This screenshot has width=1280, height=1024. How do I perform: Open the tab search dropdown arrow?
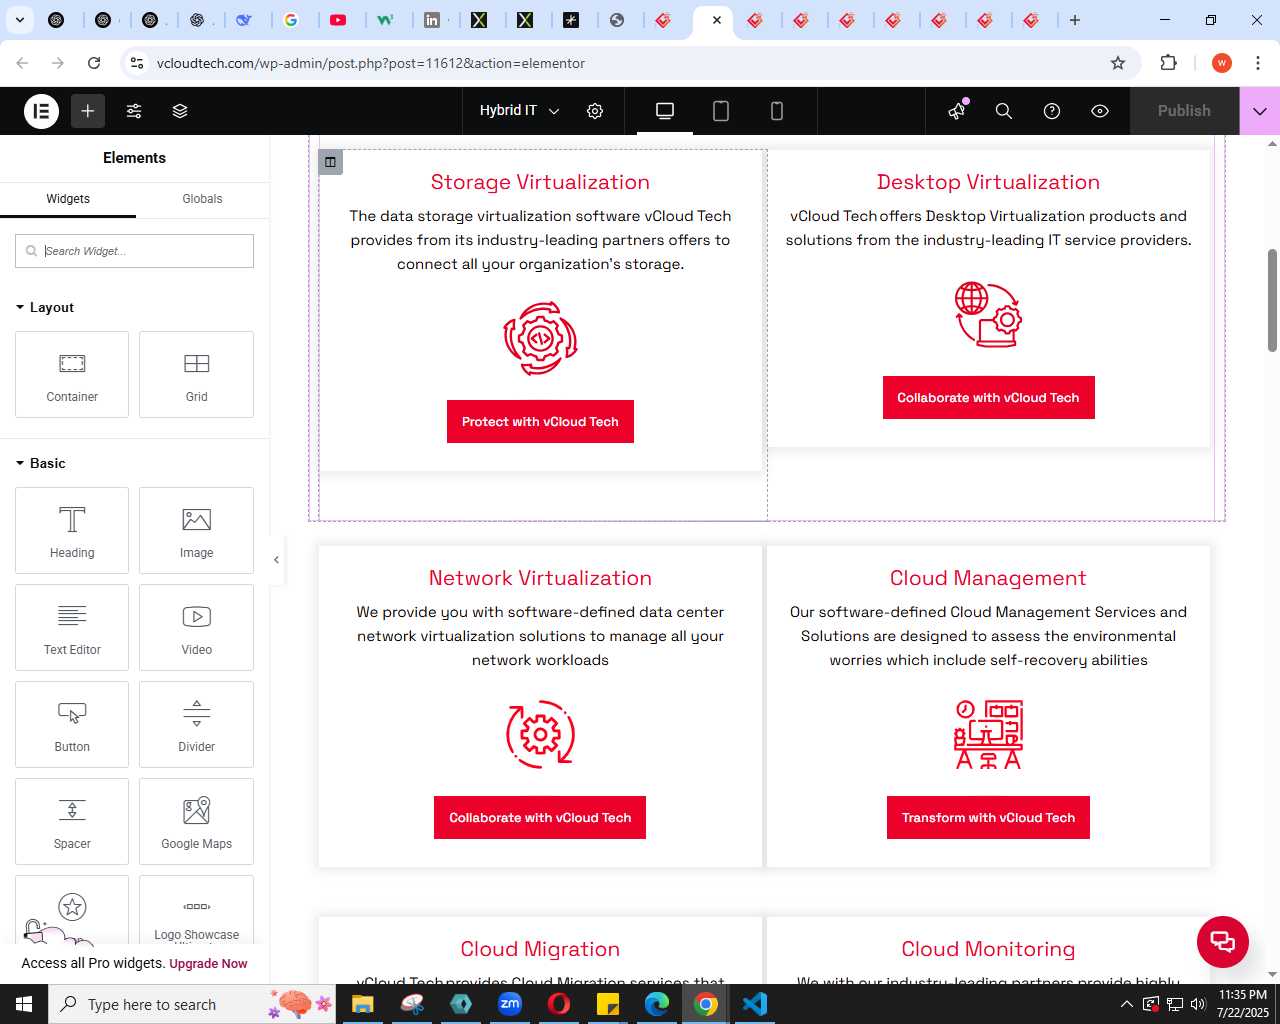point(20,20)
